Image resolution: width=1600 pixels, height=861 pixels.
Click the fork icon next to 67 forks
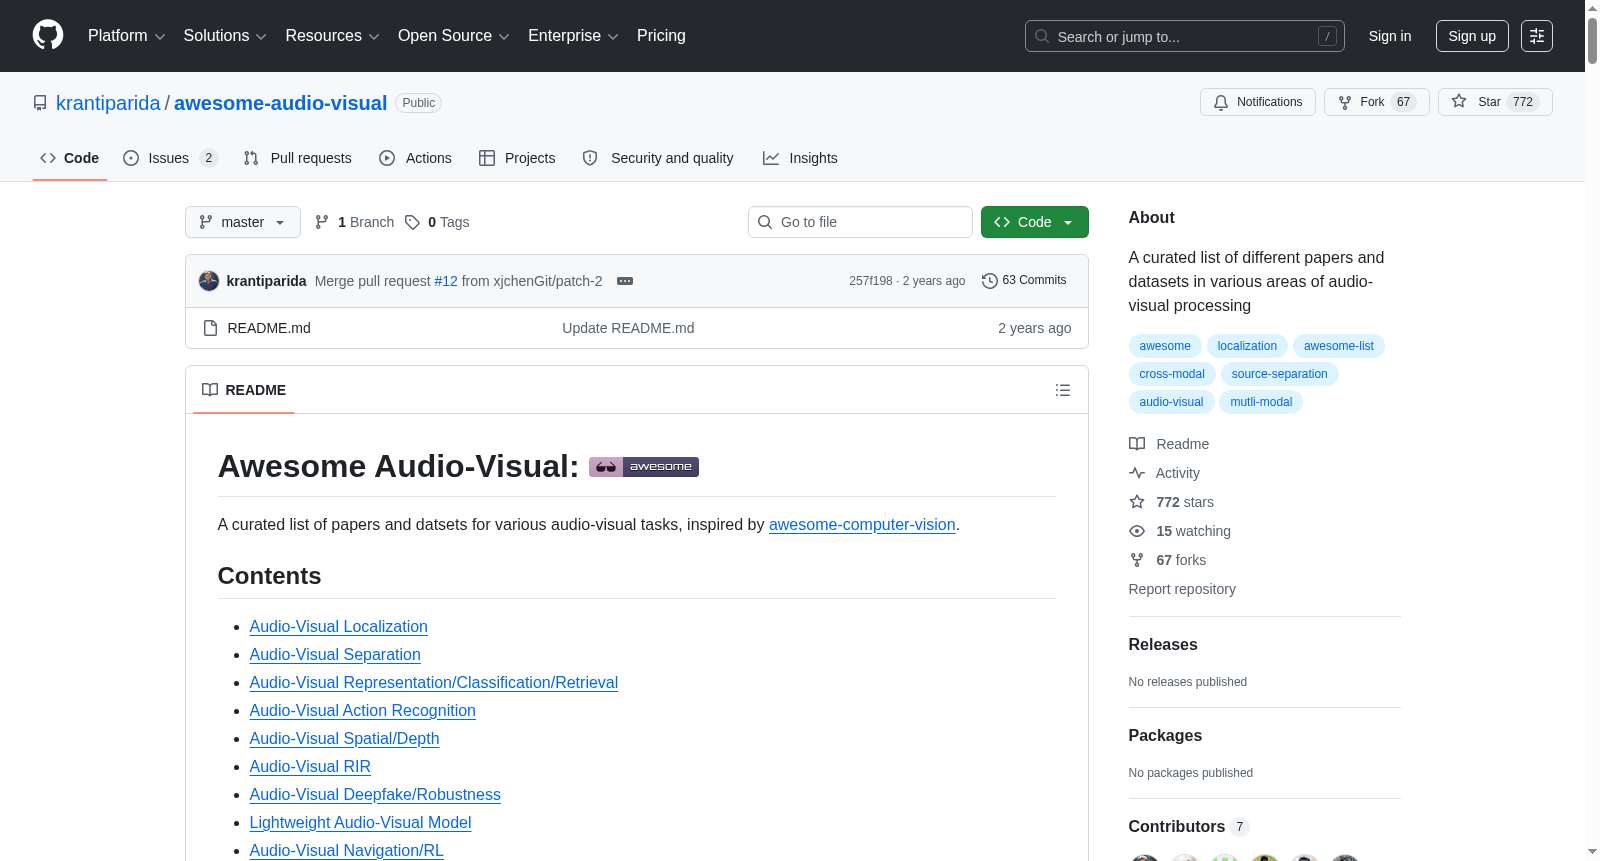(x=1137, y=560)
